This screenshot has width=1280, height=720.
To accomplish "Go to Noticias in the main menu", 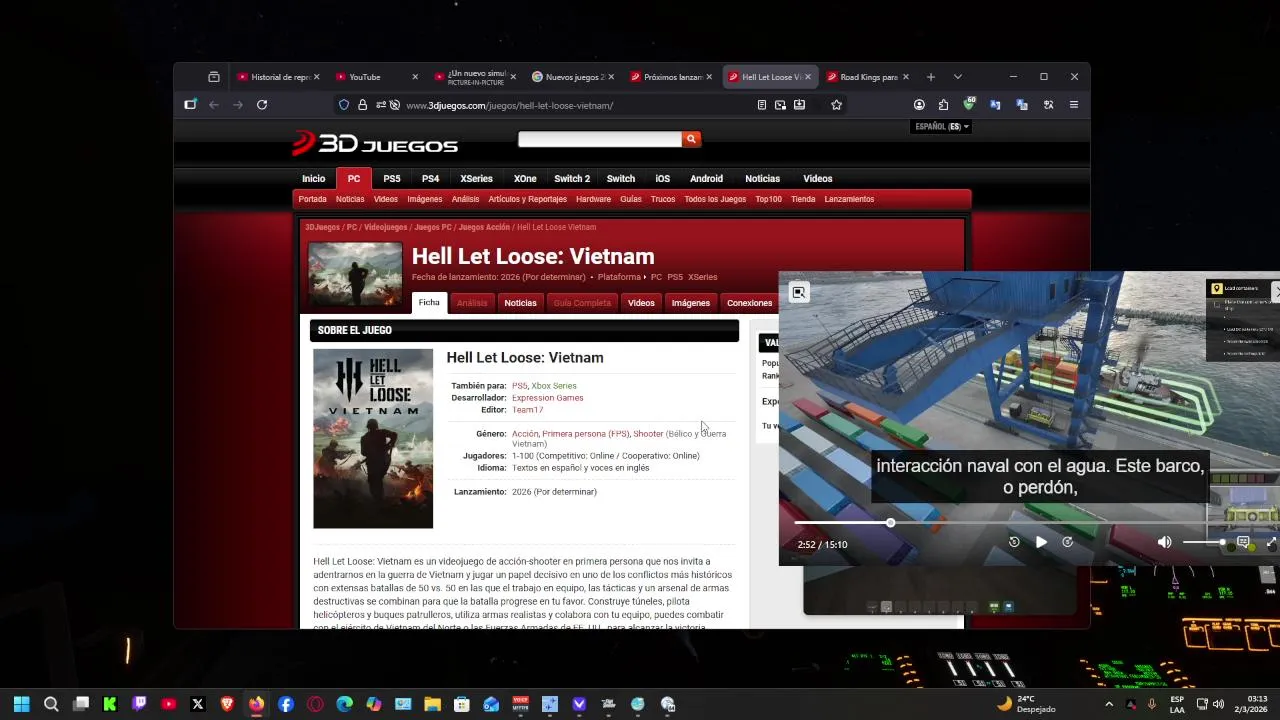I will [762, 178].
